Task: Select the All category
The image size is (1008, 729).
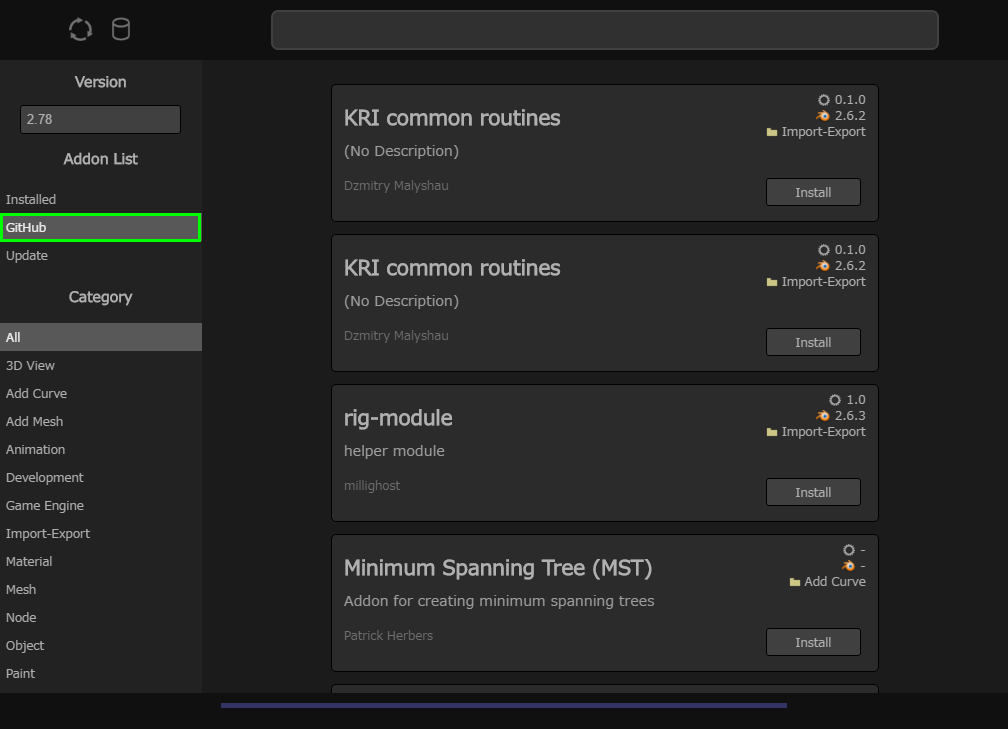Action: coord(101,337)
